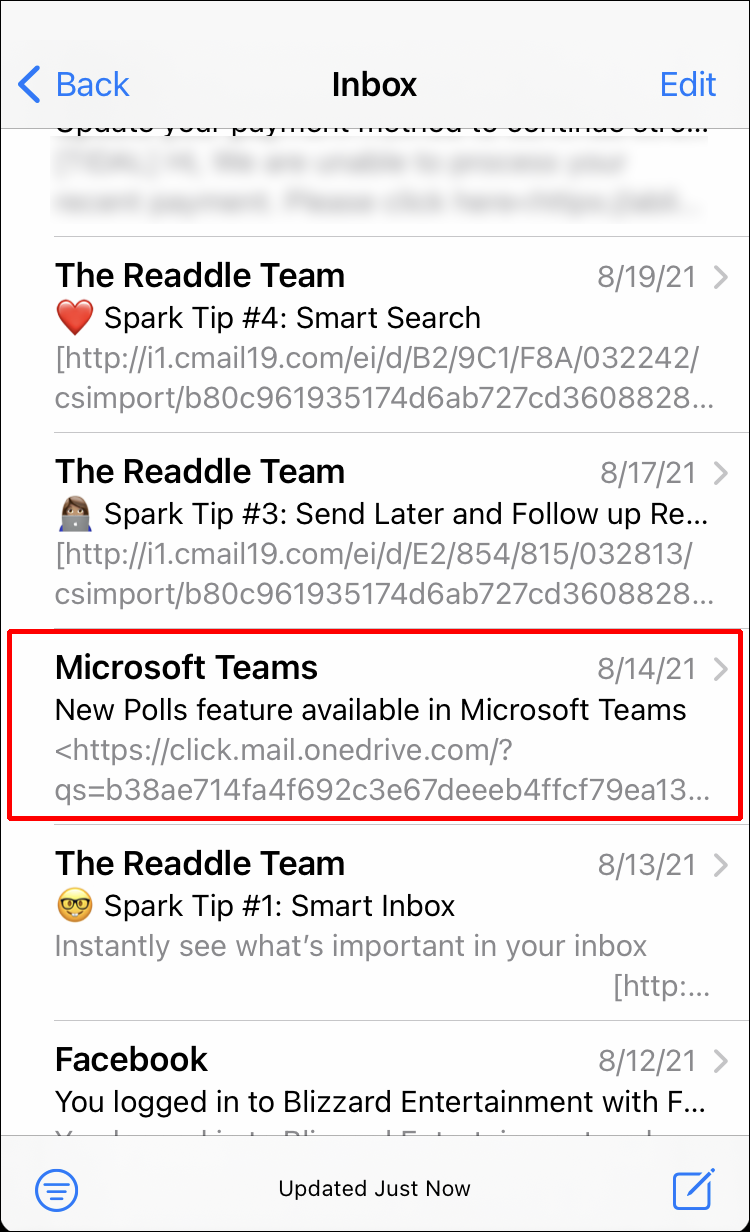Tap the nerd face emoji on Spark Tip #1

pos(75,907)
